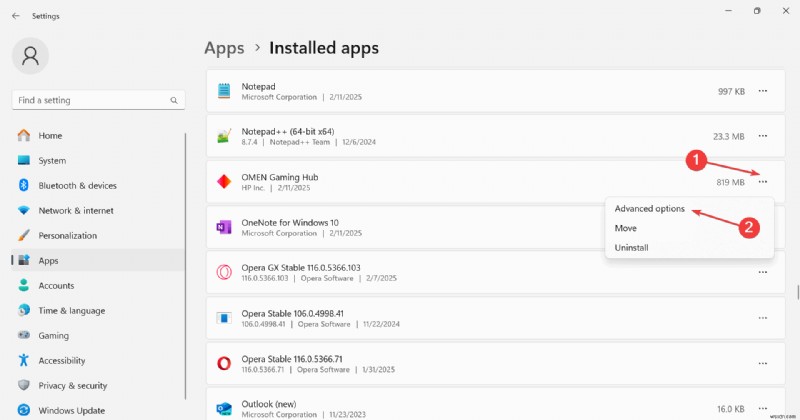Go to Bluetooth & devices
Viewport: 800px width, 420px height.
coord(98,186)
